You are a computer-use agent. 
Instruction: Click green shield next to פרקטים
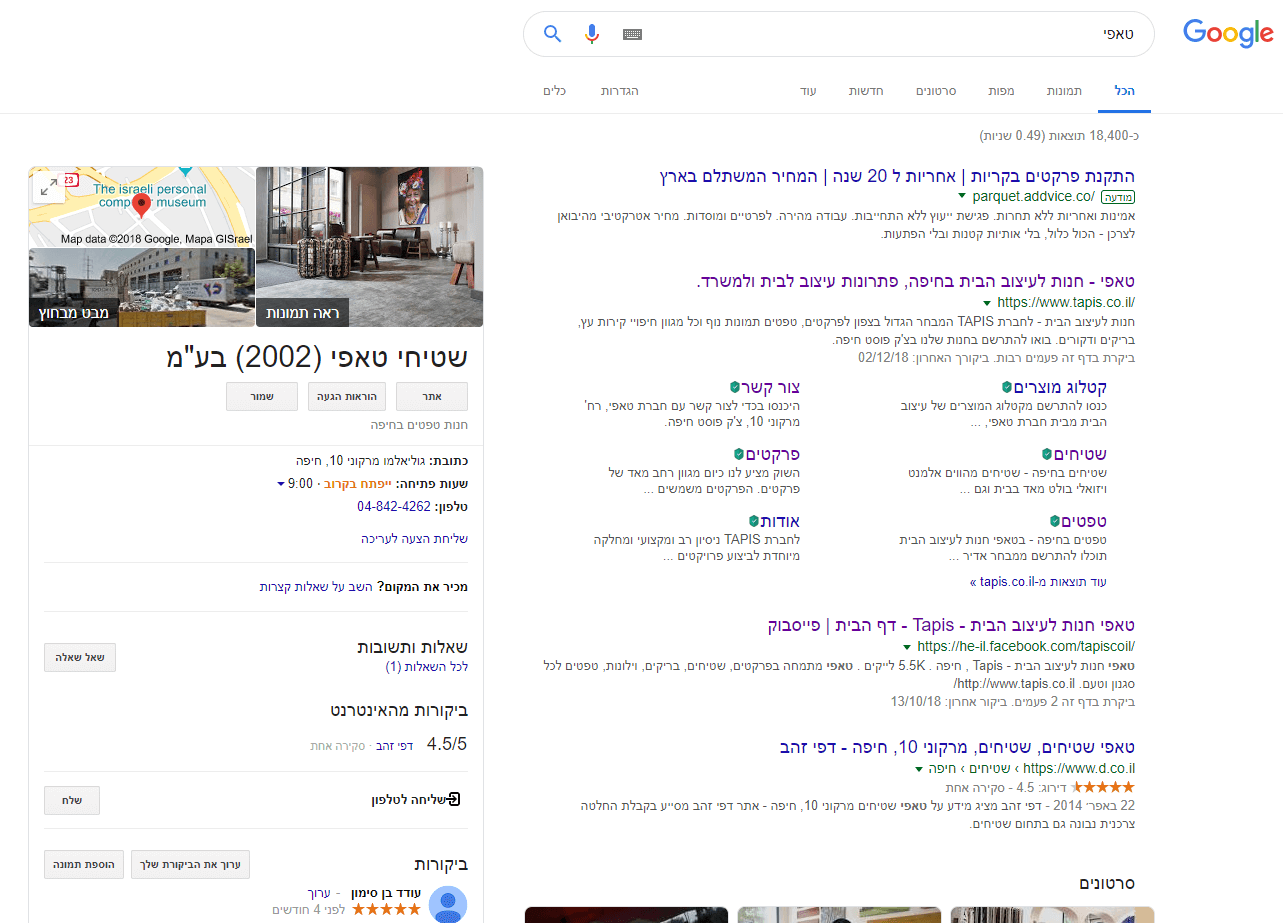tap(739, 454)
